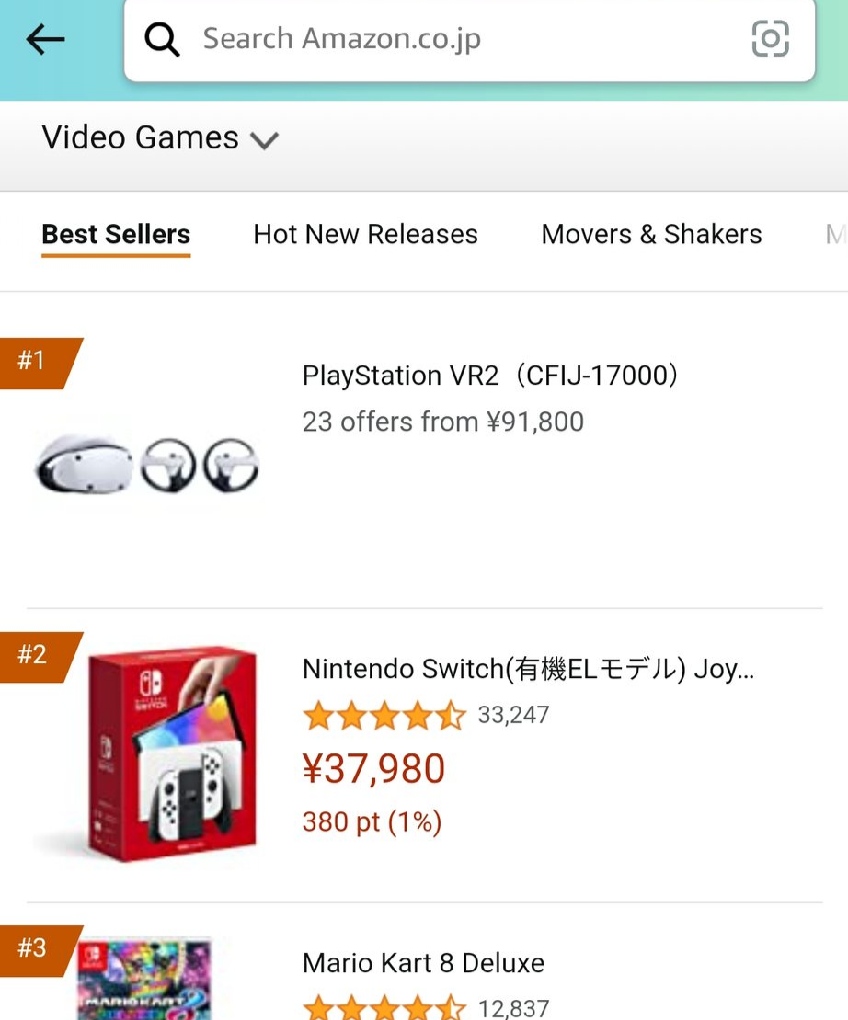Click the ¥37,980 price
The width and height of the screenshot is (848, 1020).
(x=373, y=769)
